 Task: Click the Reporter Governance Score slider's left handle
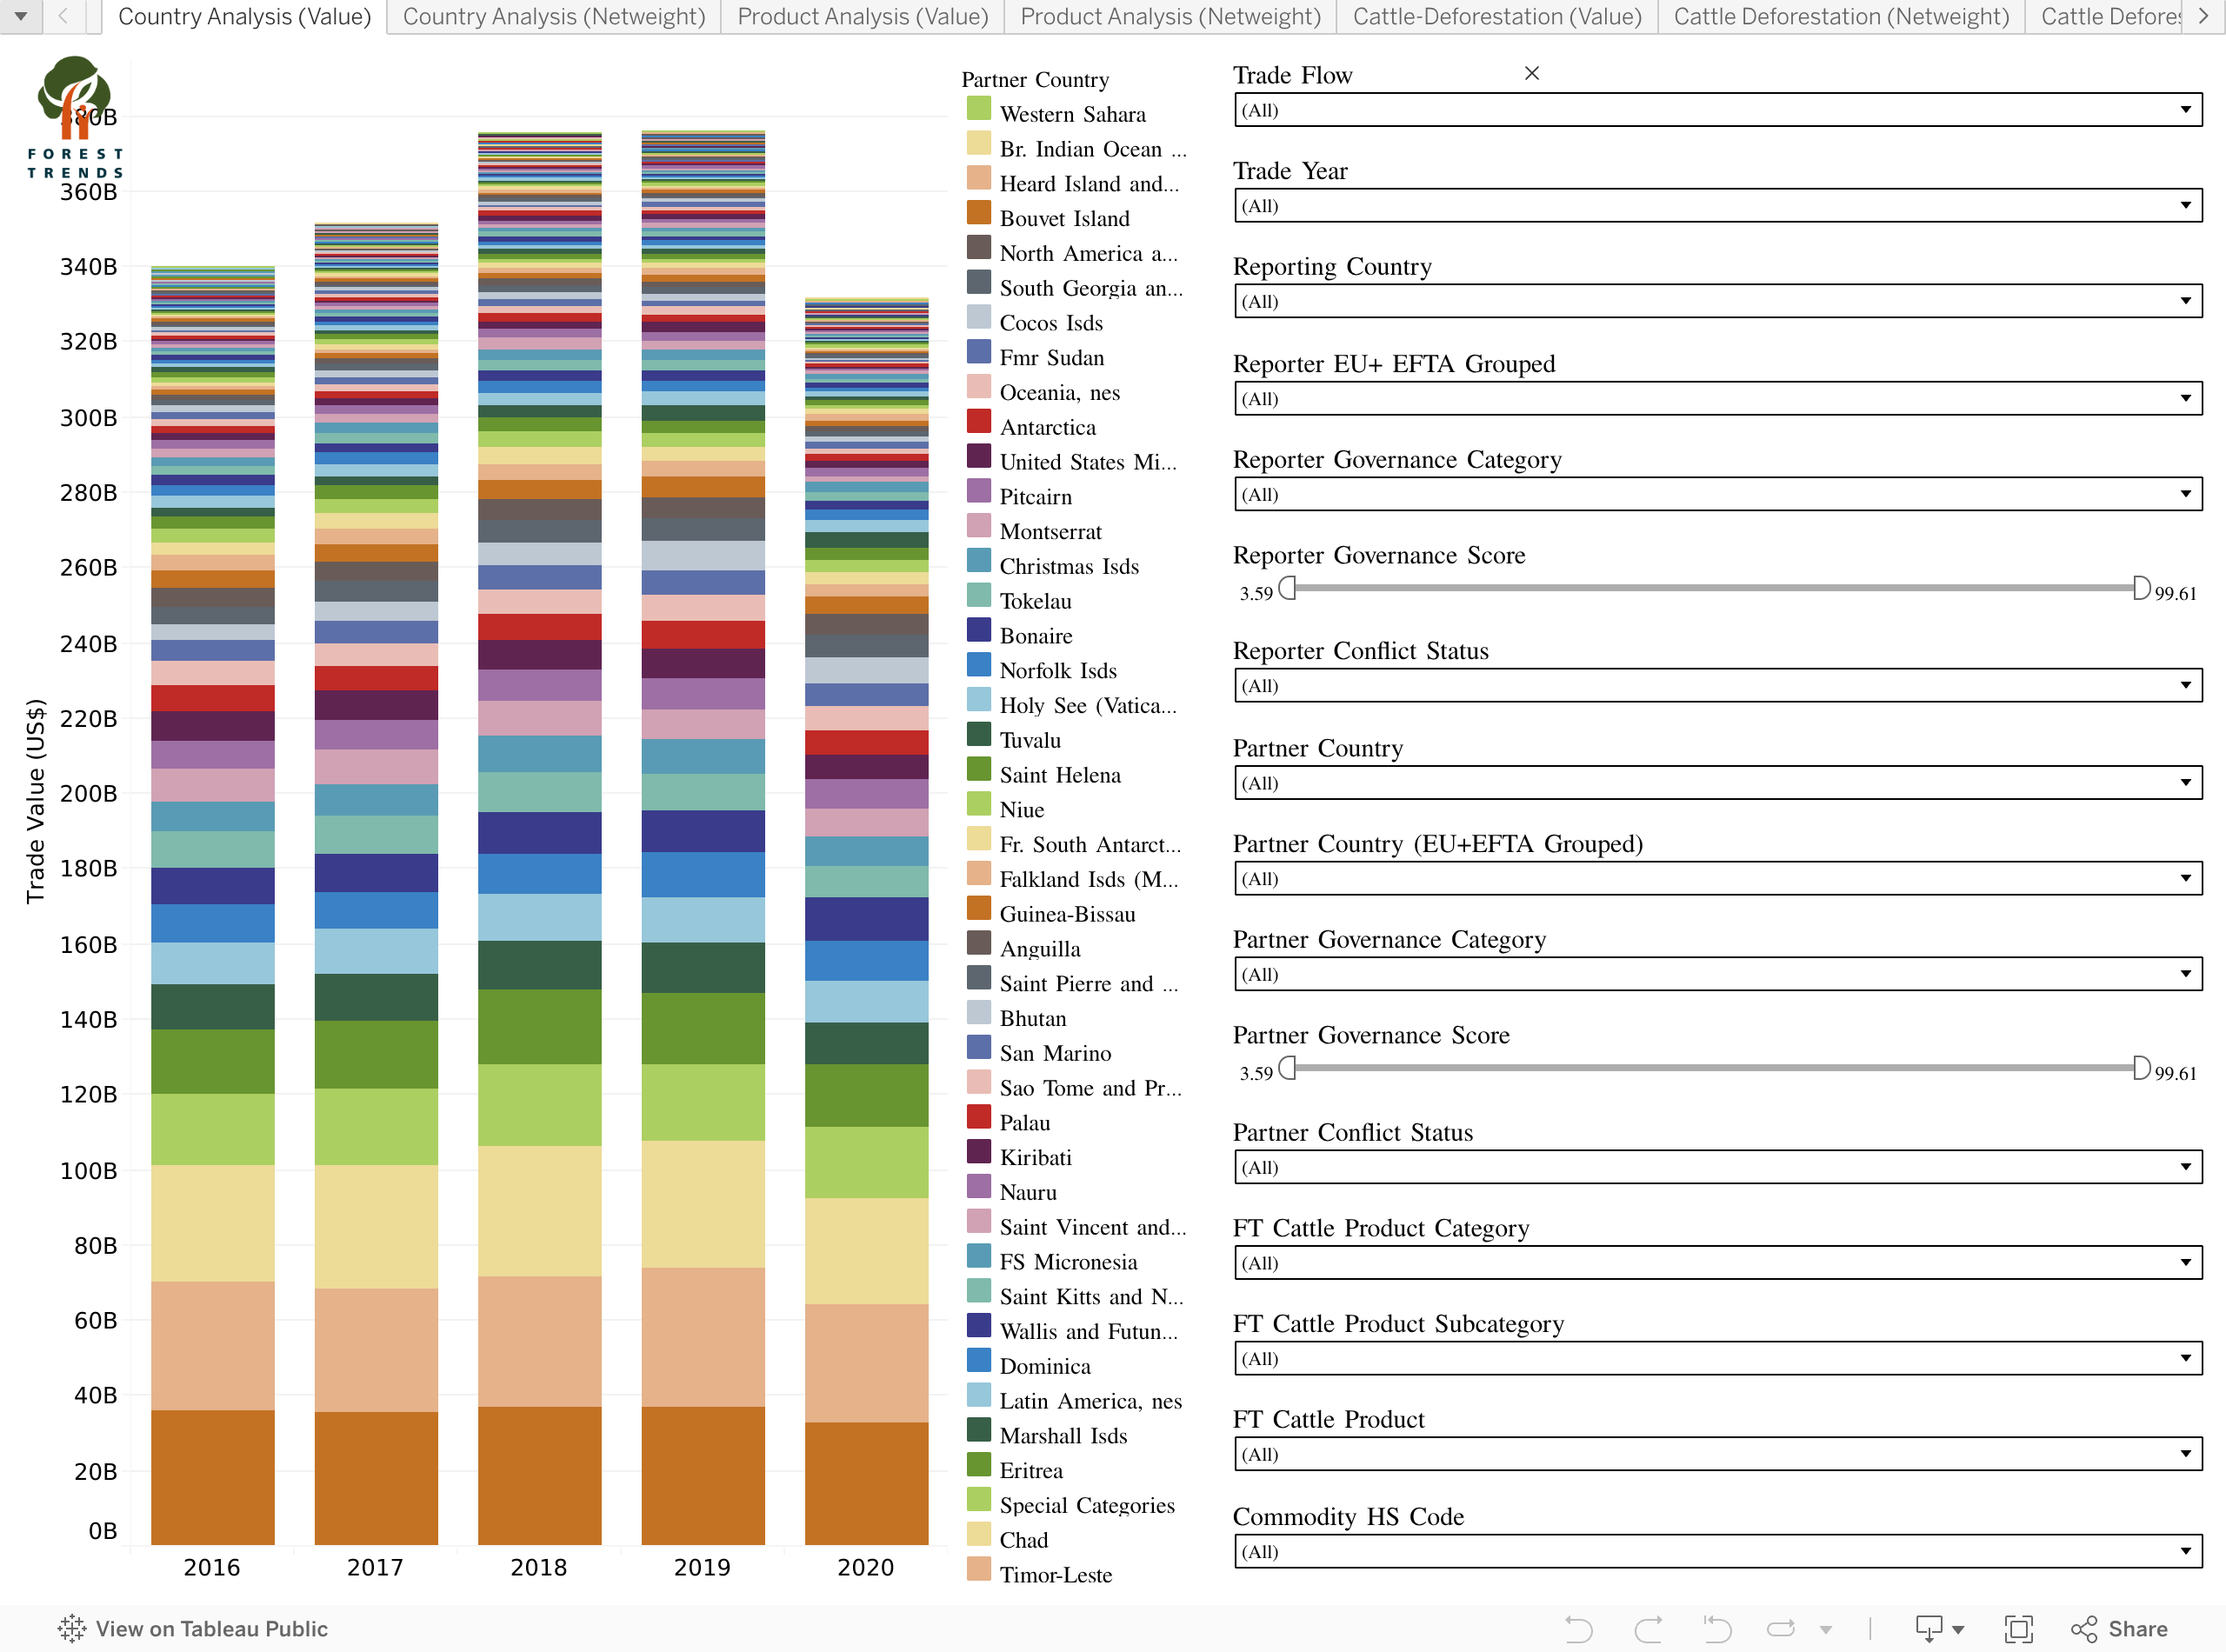tap(1288, 588)
